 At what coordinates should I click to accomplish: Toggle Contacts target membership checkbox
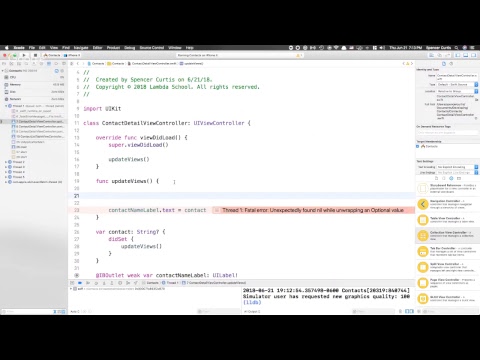[417, 146]
